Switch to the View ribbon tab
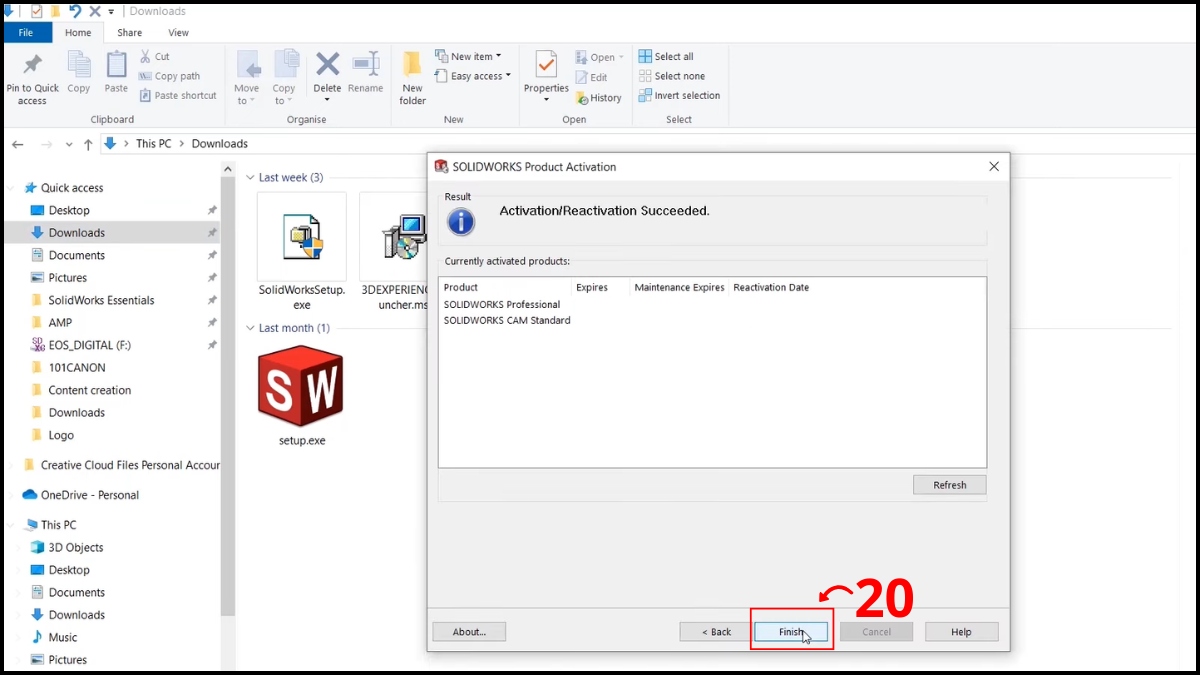This screenshot has width=1200, height=675. [178, 33]
